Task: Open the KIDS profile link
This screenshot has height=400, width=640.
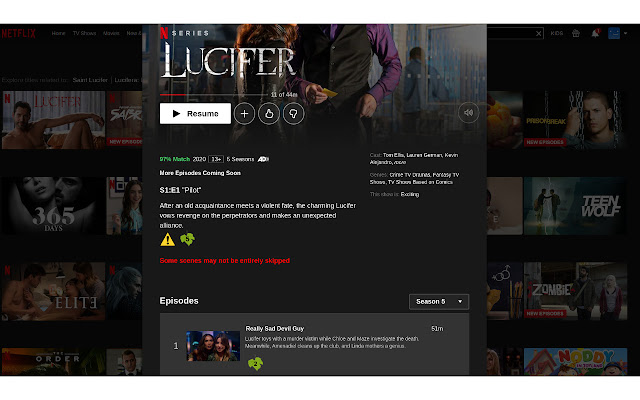Action: (557, 33)
